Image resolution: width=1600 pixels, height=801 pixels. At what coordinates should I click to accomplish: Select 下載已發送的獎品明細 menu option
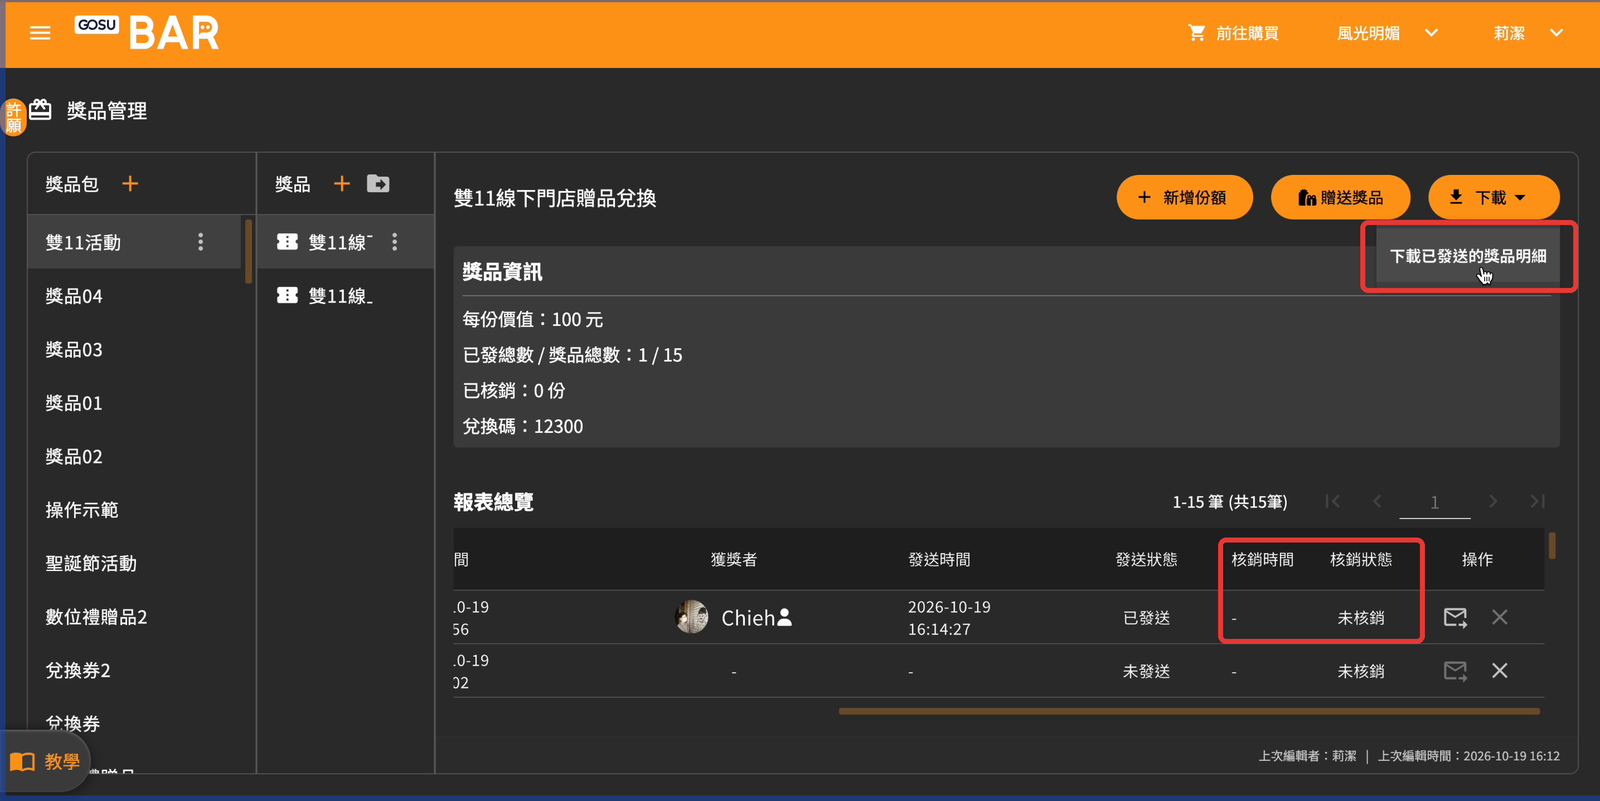1468,256
